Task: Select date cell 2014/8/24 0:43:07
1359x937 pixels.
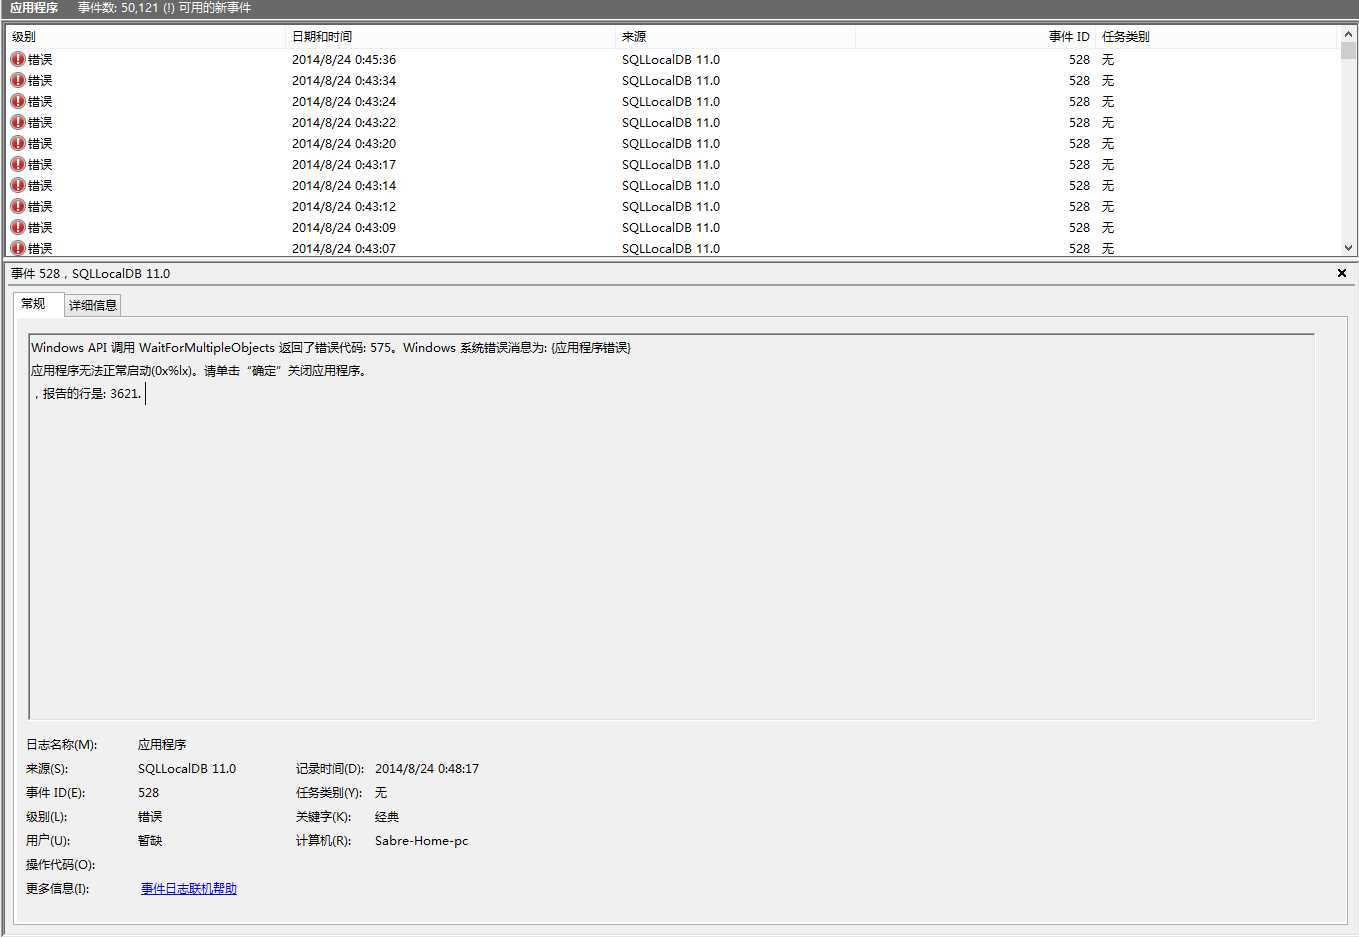Action: 344,248
